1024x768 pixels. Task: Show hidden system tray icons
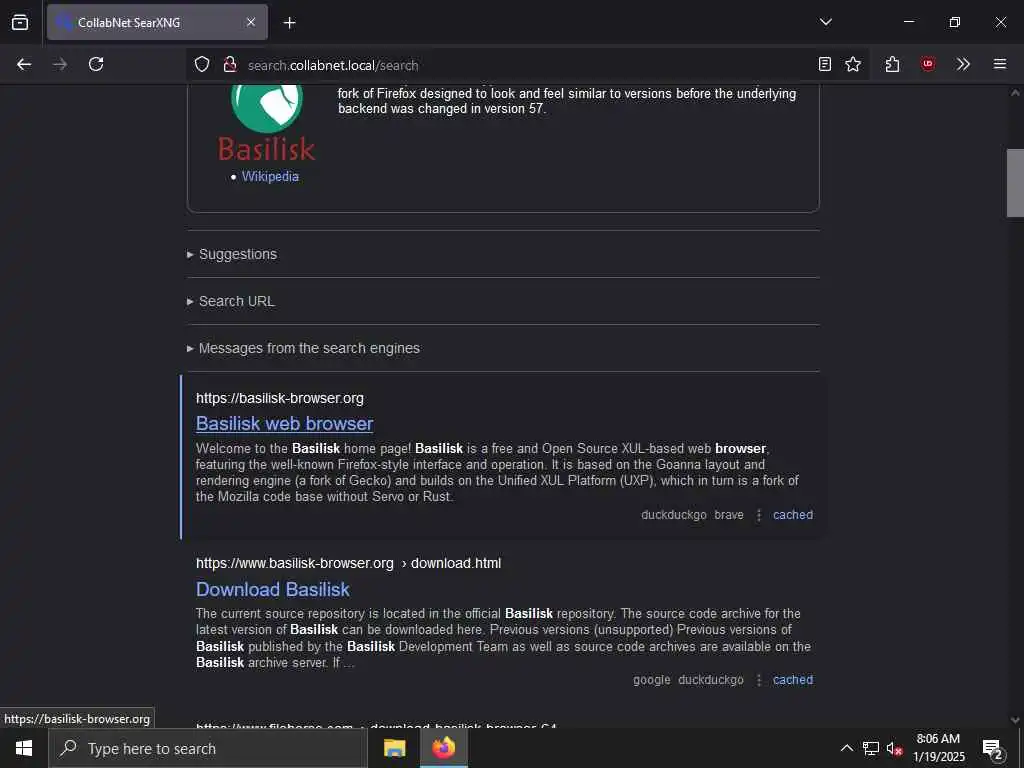point(846,748)
